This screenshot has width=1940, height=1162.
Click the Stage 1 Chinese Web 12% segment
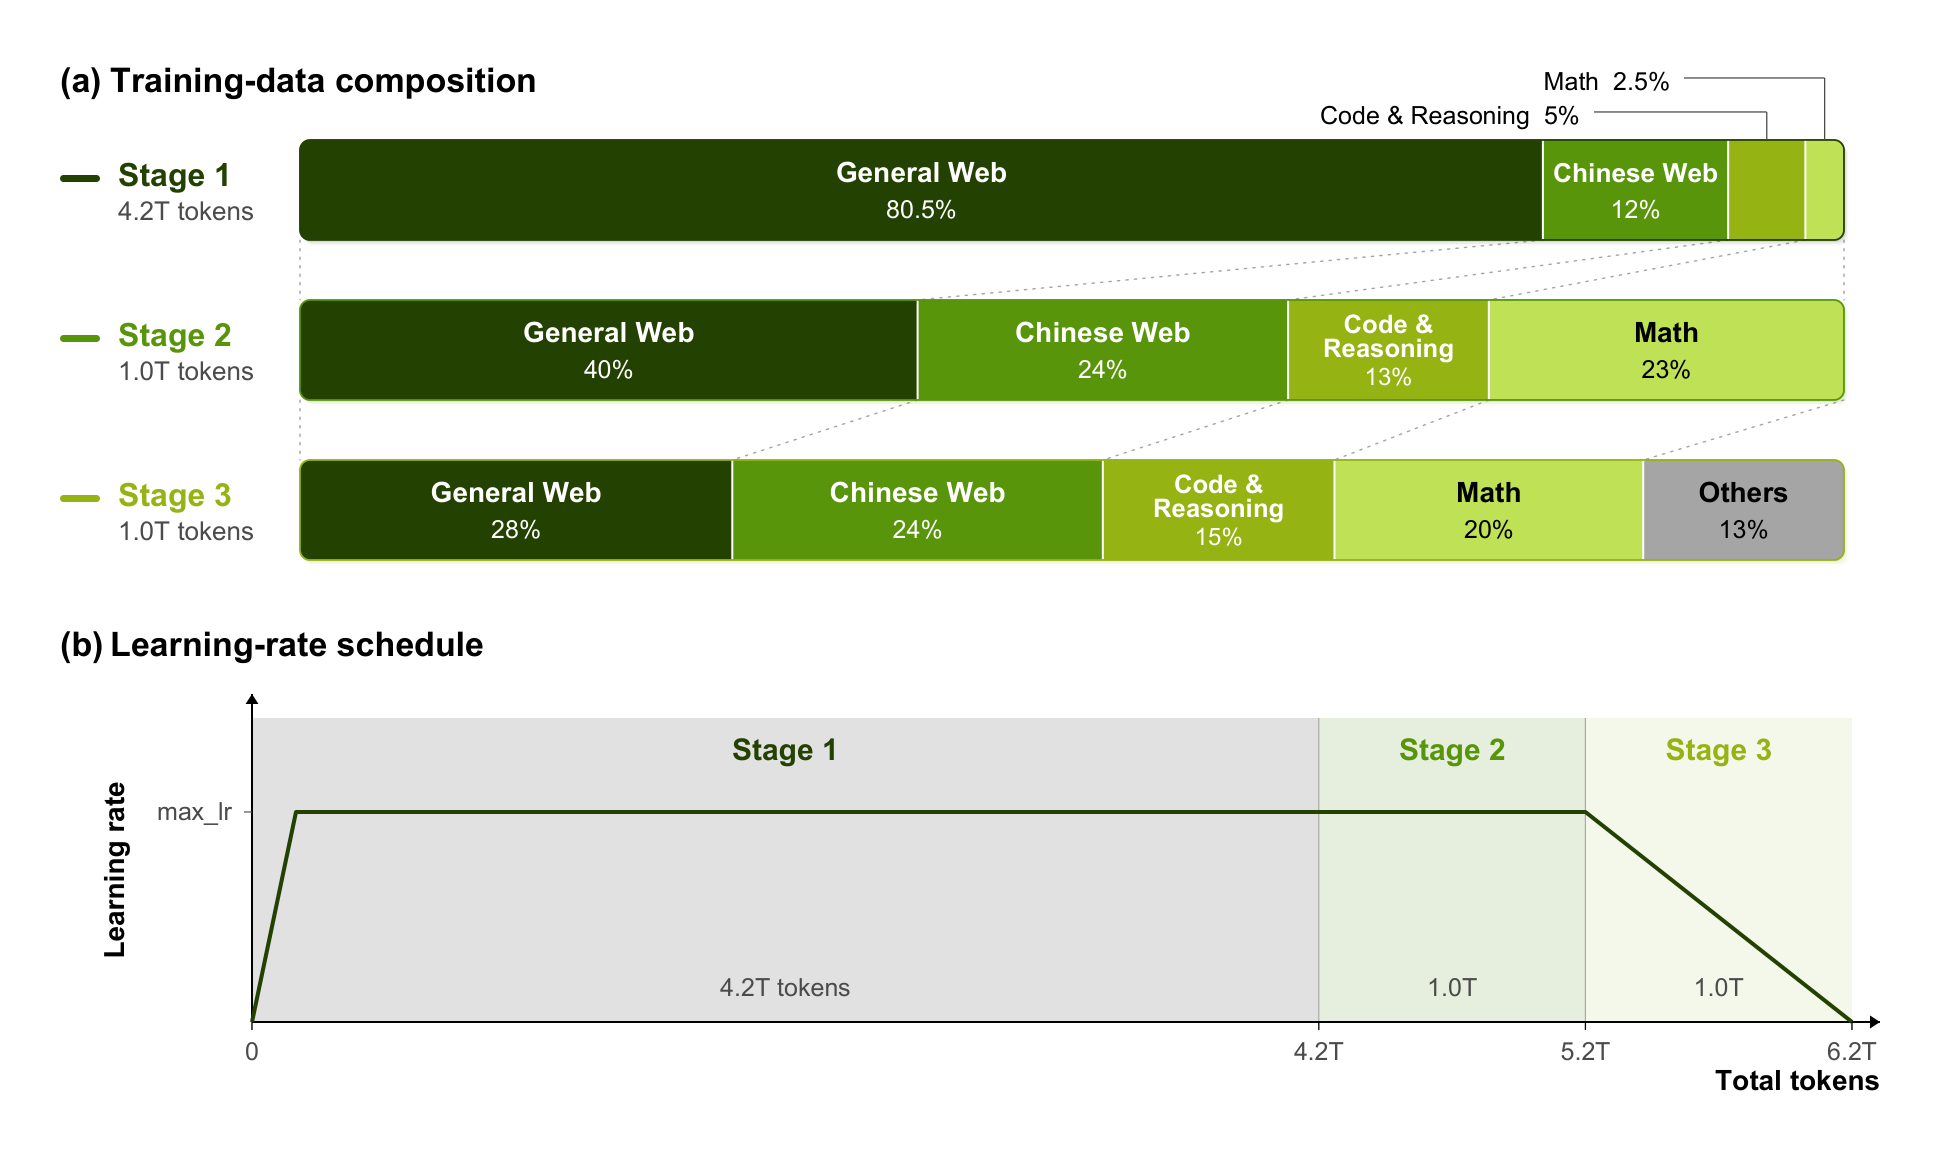[1635, 190]
